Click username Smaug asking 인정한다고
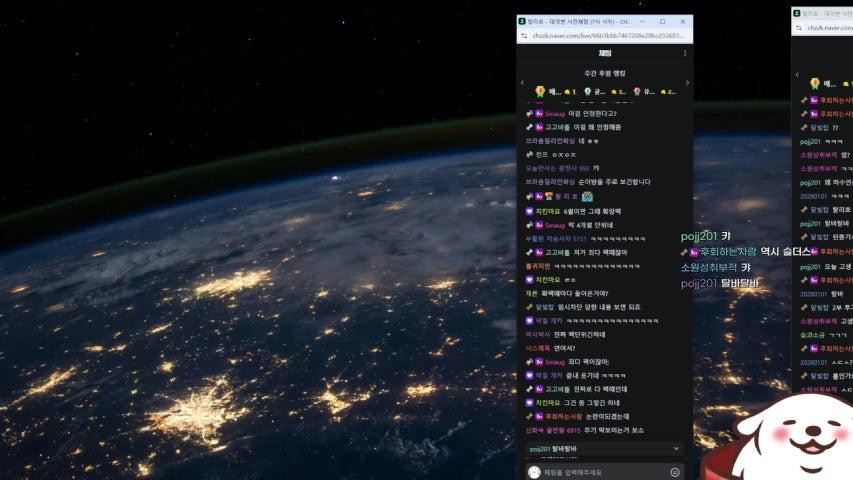This screenshot has width=853, height=480. click(x=554, y=114)
